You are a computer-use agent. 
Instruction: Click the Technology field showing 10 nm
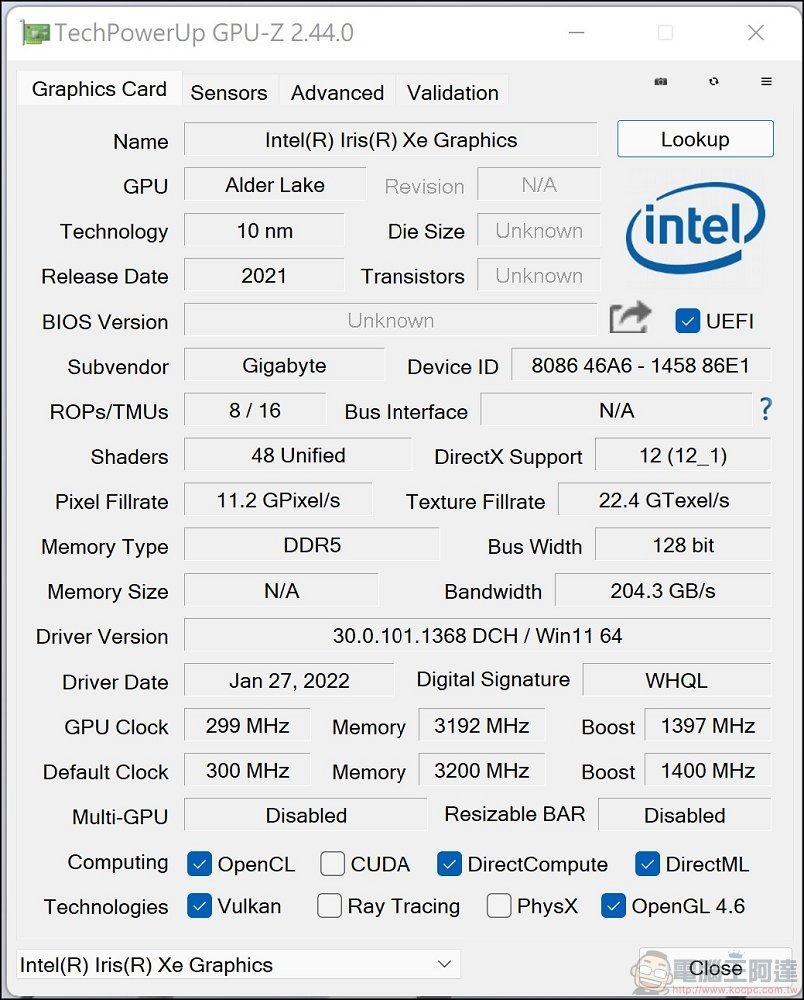(x=265, y=230)
